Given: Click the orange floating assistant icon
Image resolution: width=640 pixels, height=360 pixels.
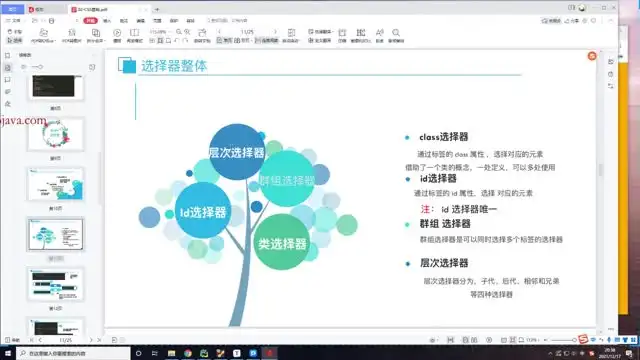Looking at the screenshot, I should (592, 56).
